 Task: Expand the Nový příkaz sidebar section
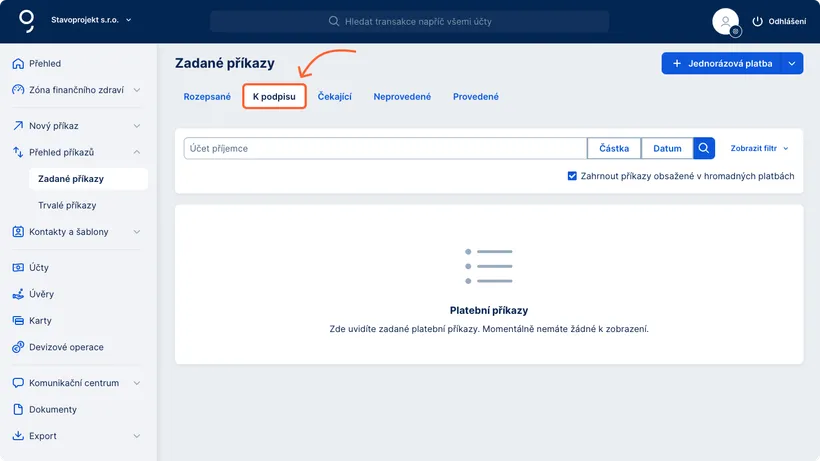pos(136,126)
